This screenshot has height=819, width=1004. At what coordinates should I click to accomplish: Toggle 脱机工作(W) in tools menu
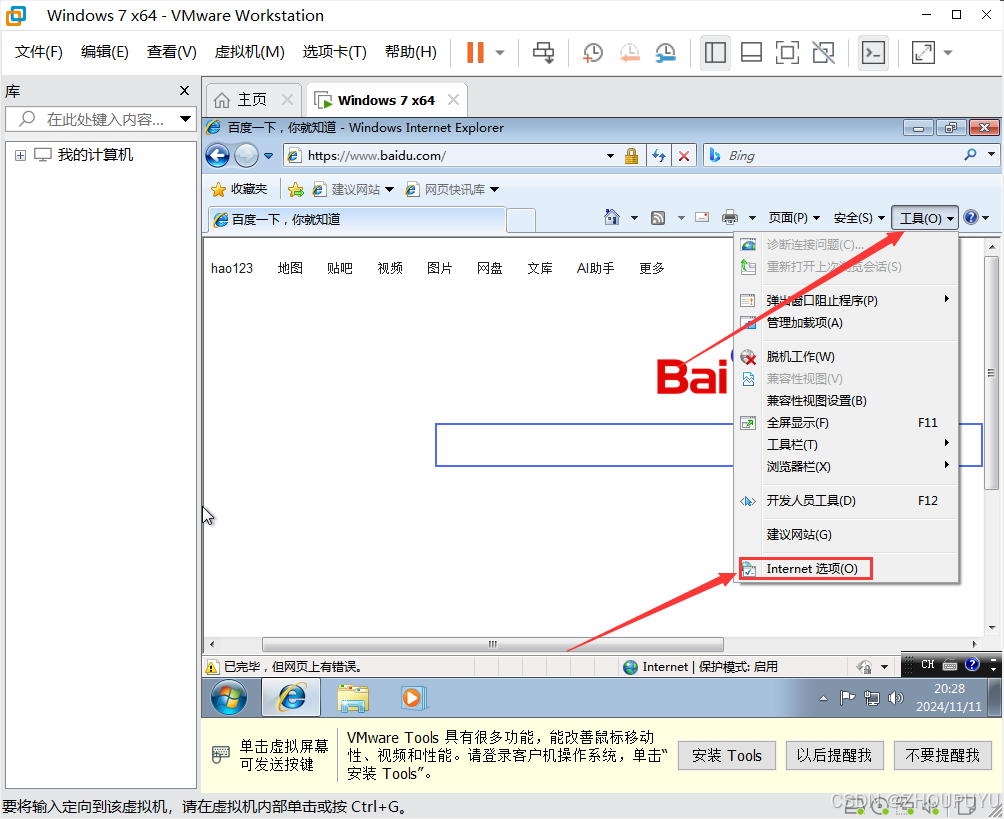point(845,357)
